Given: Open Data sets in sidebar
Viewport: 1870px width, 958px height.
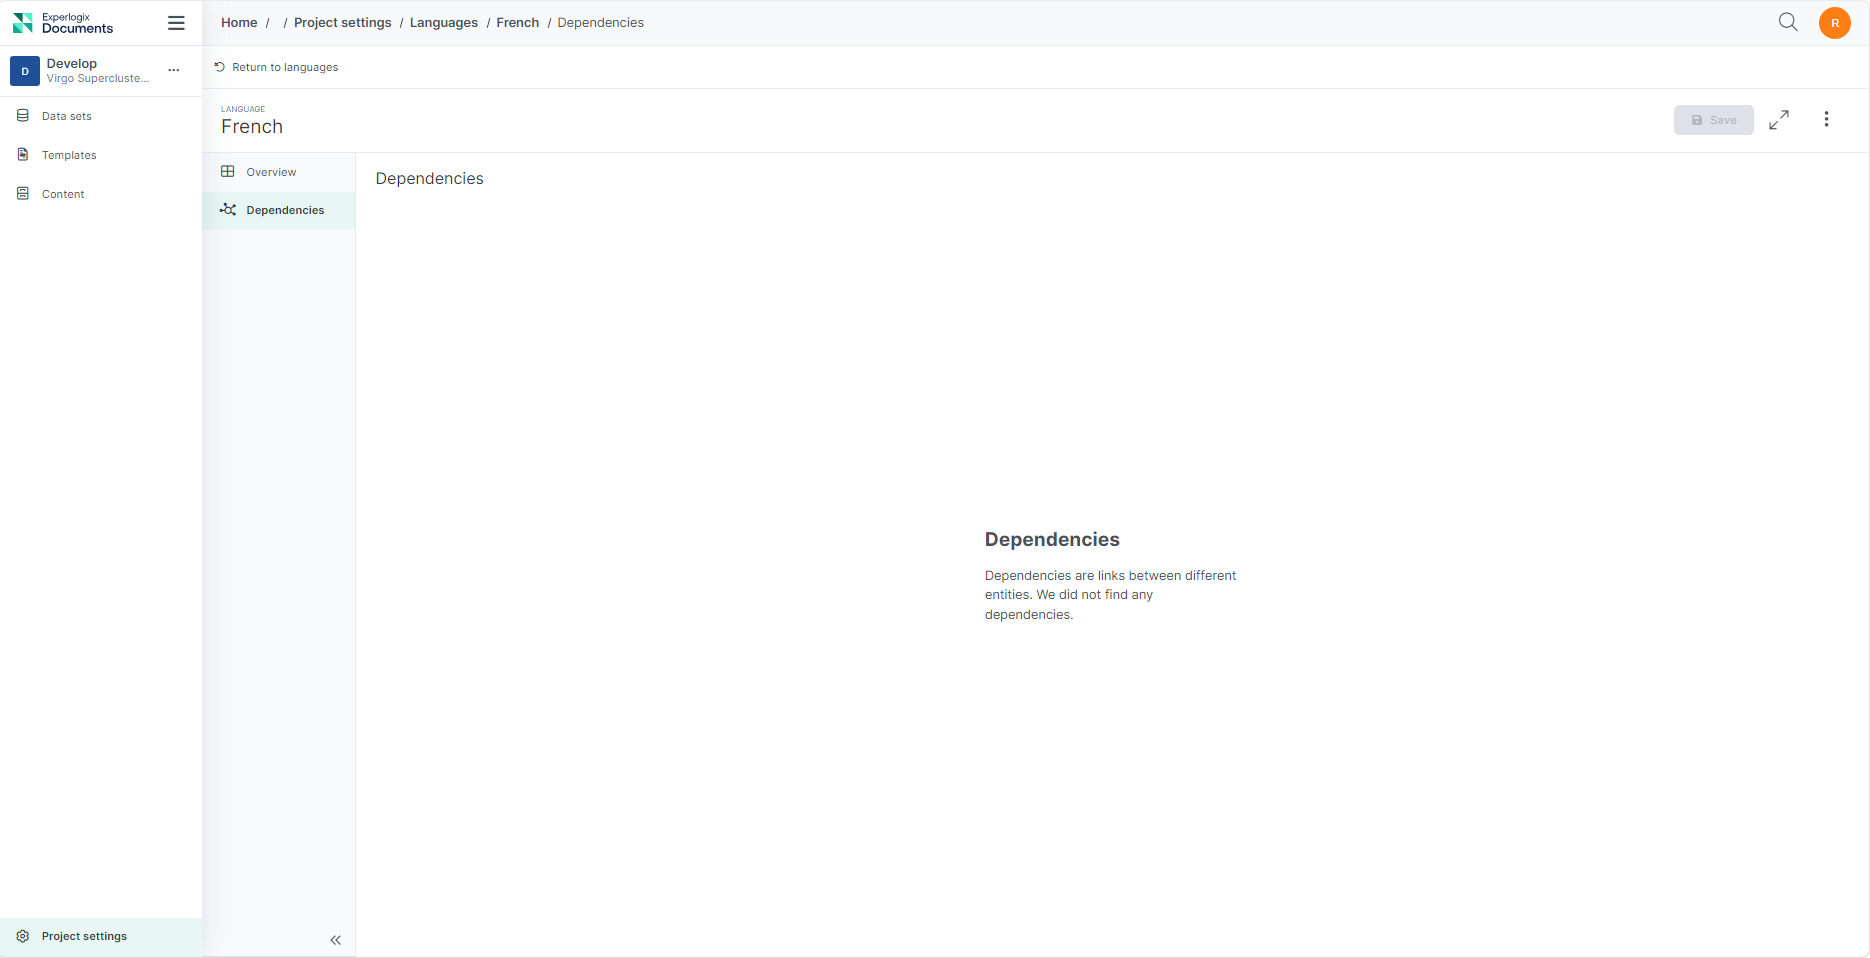Looking at the screenshot, I should (x=66, y=116).
